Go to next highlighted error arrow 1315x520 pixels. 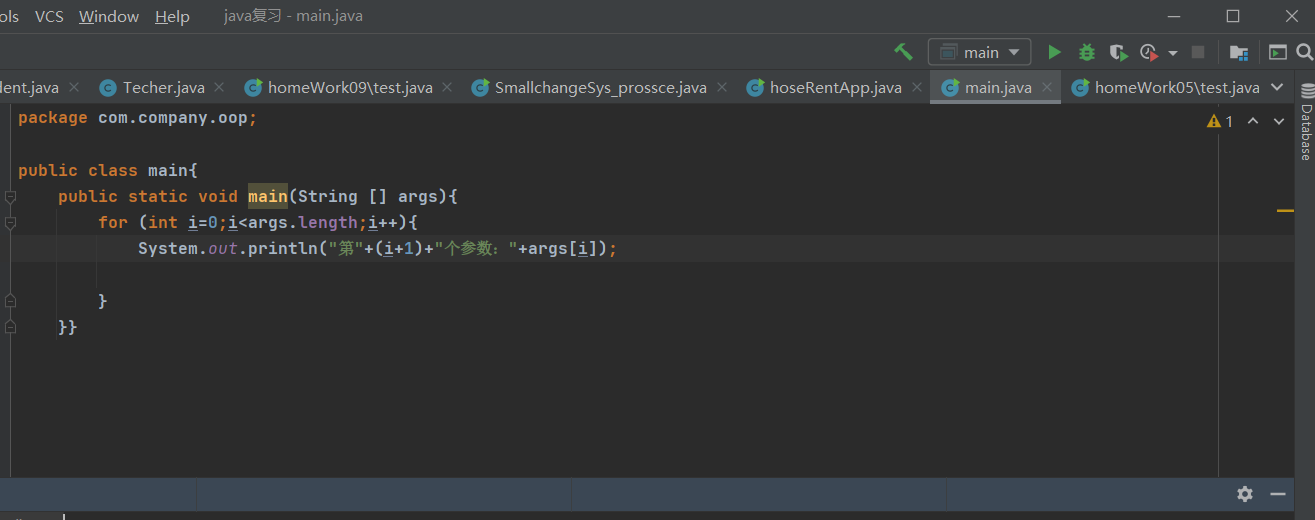pos(1279,121)
